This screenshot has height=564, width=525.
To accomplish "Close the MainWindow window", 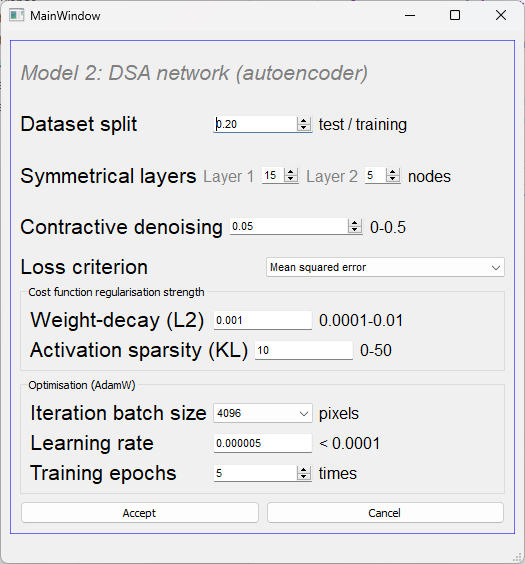I will pyautogui.click(x=501, y=15).
